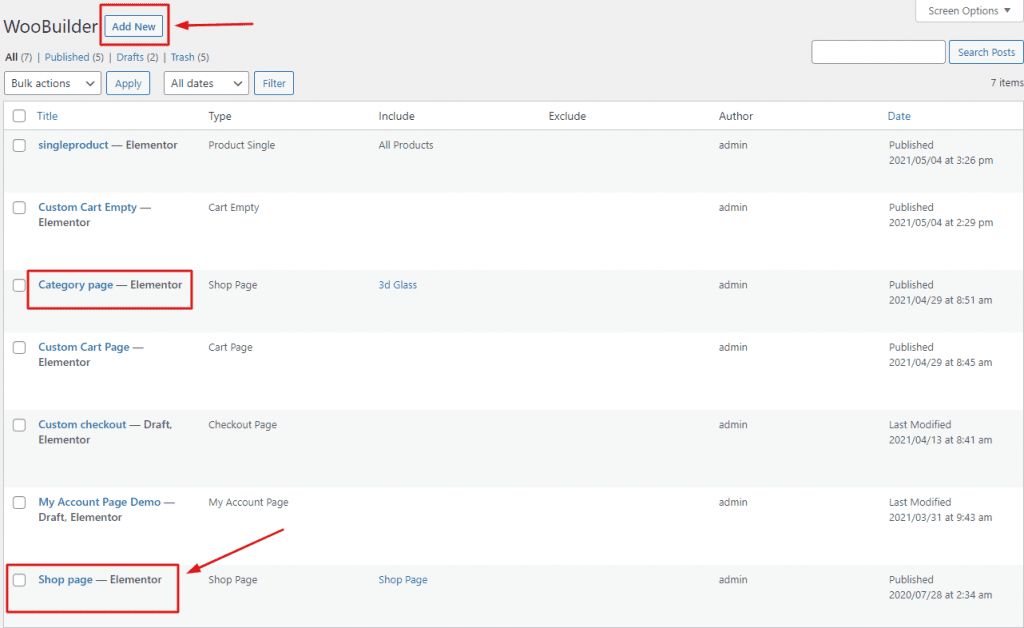Click the Search Posts button
Image resolution: width=1024 pixels, height=628 pixels.
pos(985,51)
